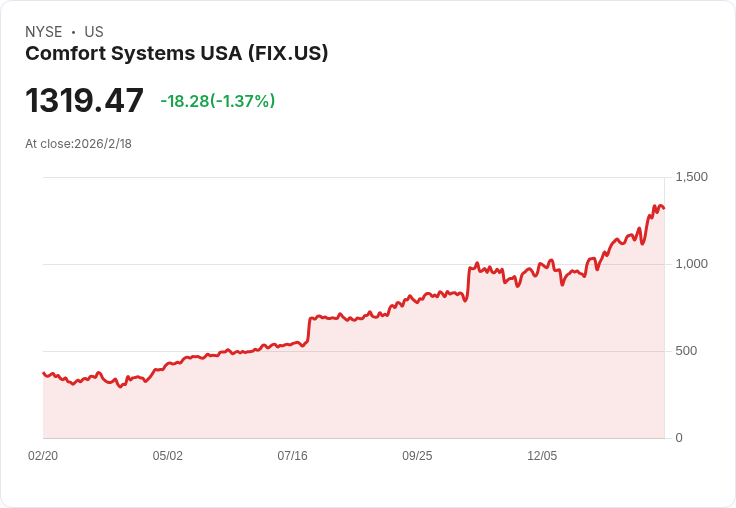The image size is (736, 508).
Task: Click the 09/25 date axis label
Action: click(x=417, y=455)
